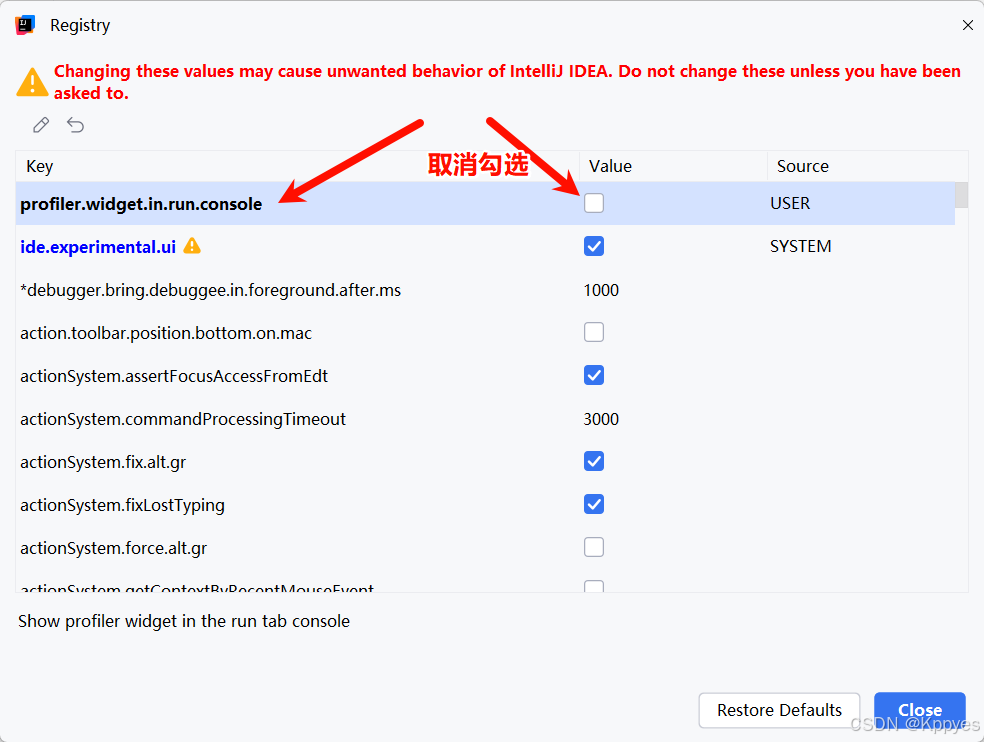Click the value 3000
The width and height of the screenshot is (984, 742).
(x=601, y=419)
